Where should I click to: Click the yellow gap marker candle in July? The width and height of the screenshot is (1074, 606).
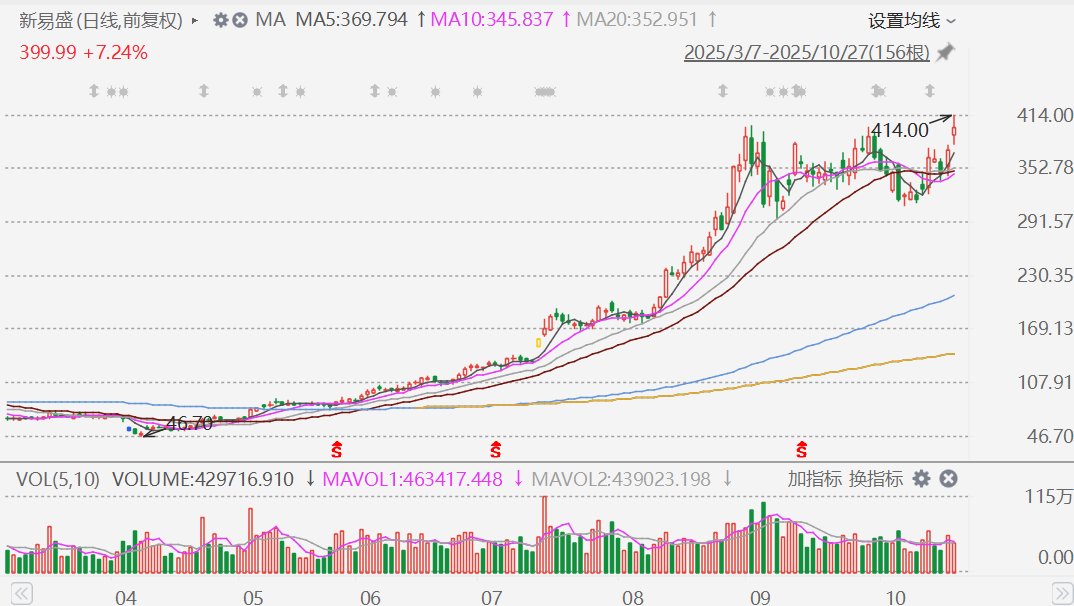[x=538, y=343]
